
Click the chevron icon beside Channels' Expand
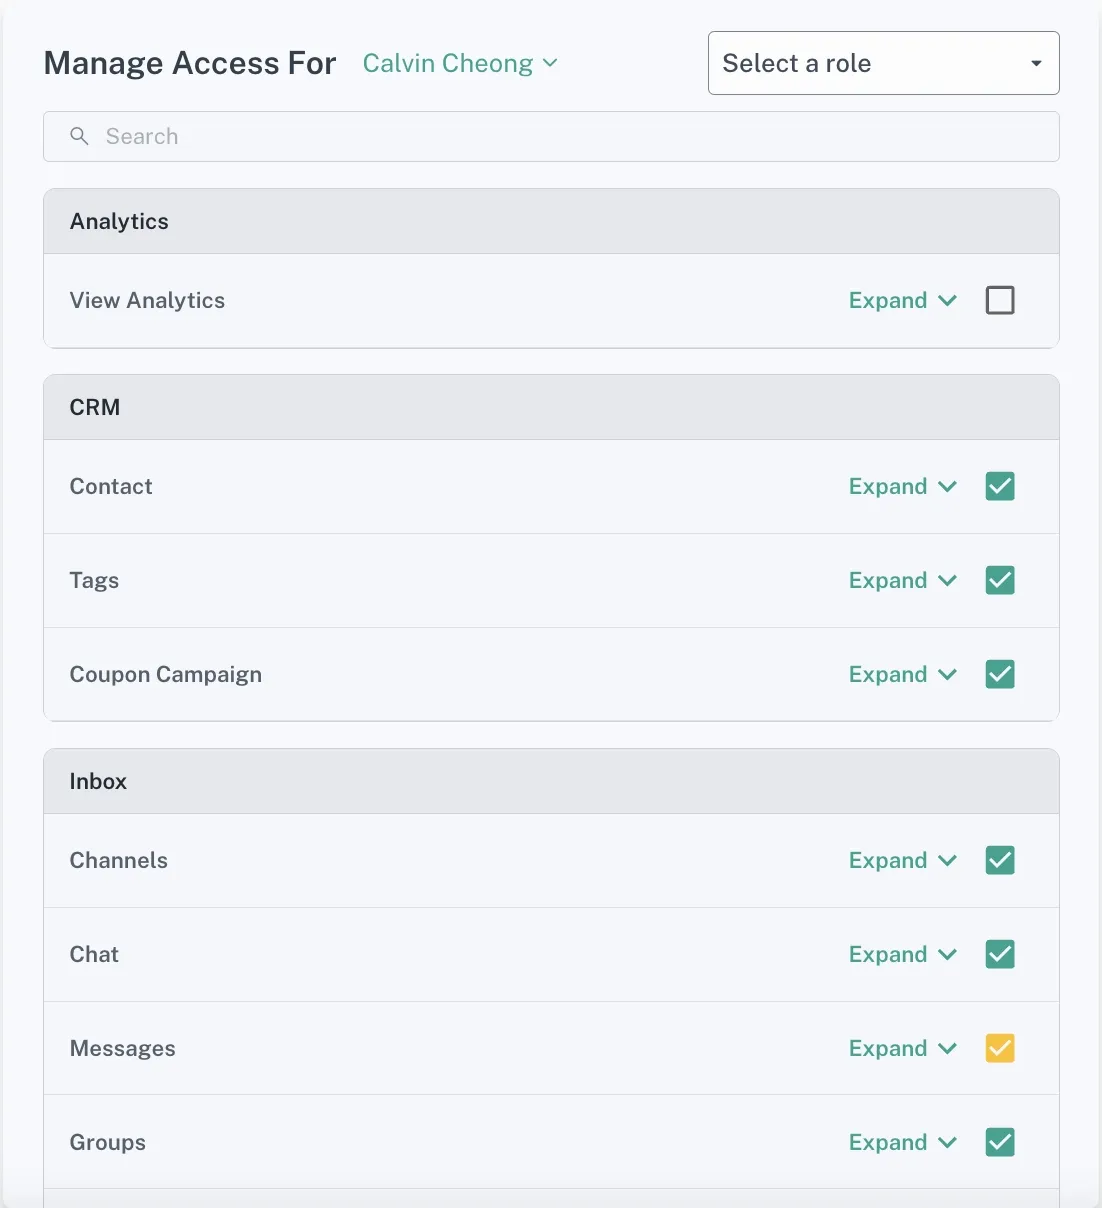click(948, 861)
